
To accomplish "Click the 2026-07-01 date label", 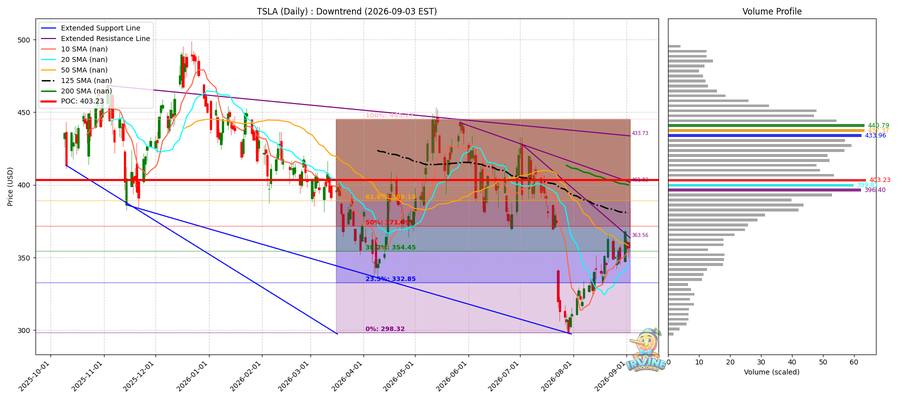I will pos(506,376).
